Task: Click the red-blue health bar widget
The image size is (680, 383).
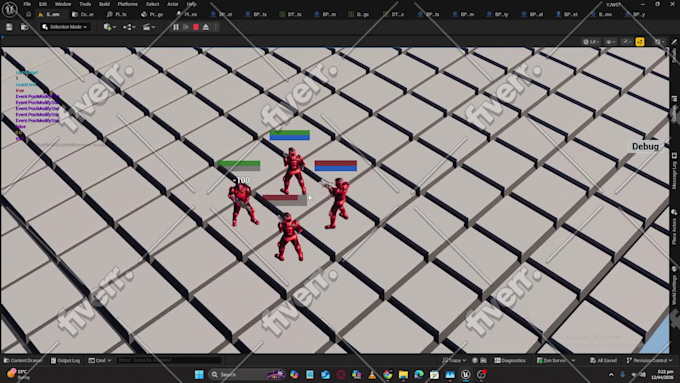Action: 336,166
